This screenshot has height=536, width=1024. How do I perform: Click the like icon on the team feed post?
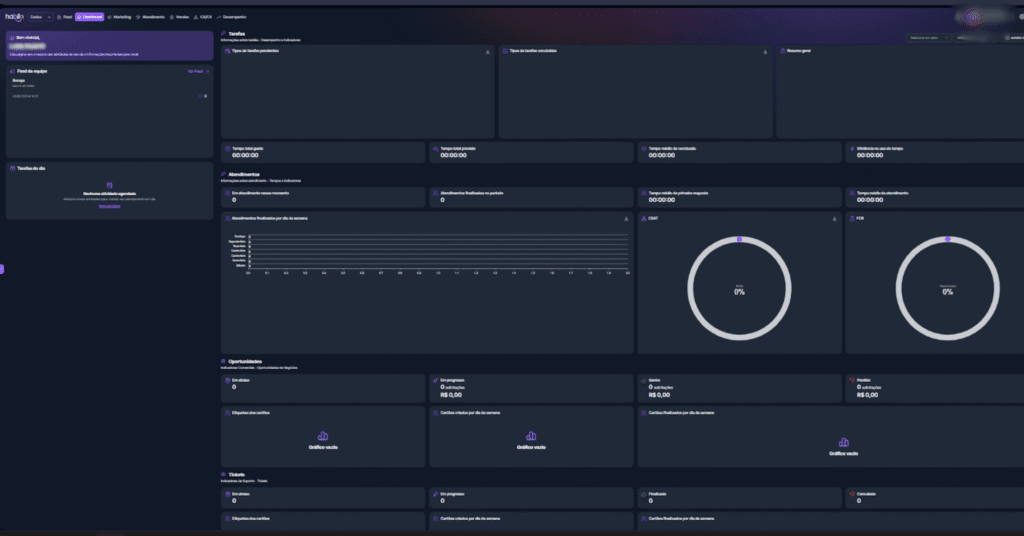tap(200, 97)
